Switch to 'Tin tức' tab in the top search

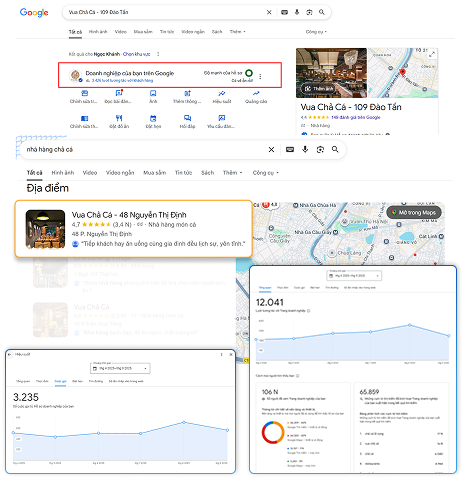(x=167, y=32)
